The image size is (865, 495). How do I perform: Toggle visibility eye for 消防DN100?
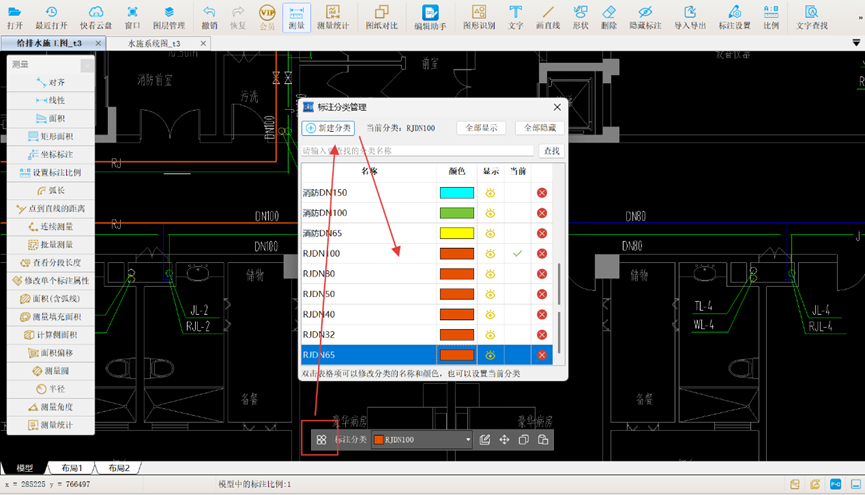[491, 213]
